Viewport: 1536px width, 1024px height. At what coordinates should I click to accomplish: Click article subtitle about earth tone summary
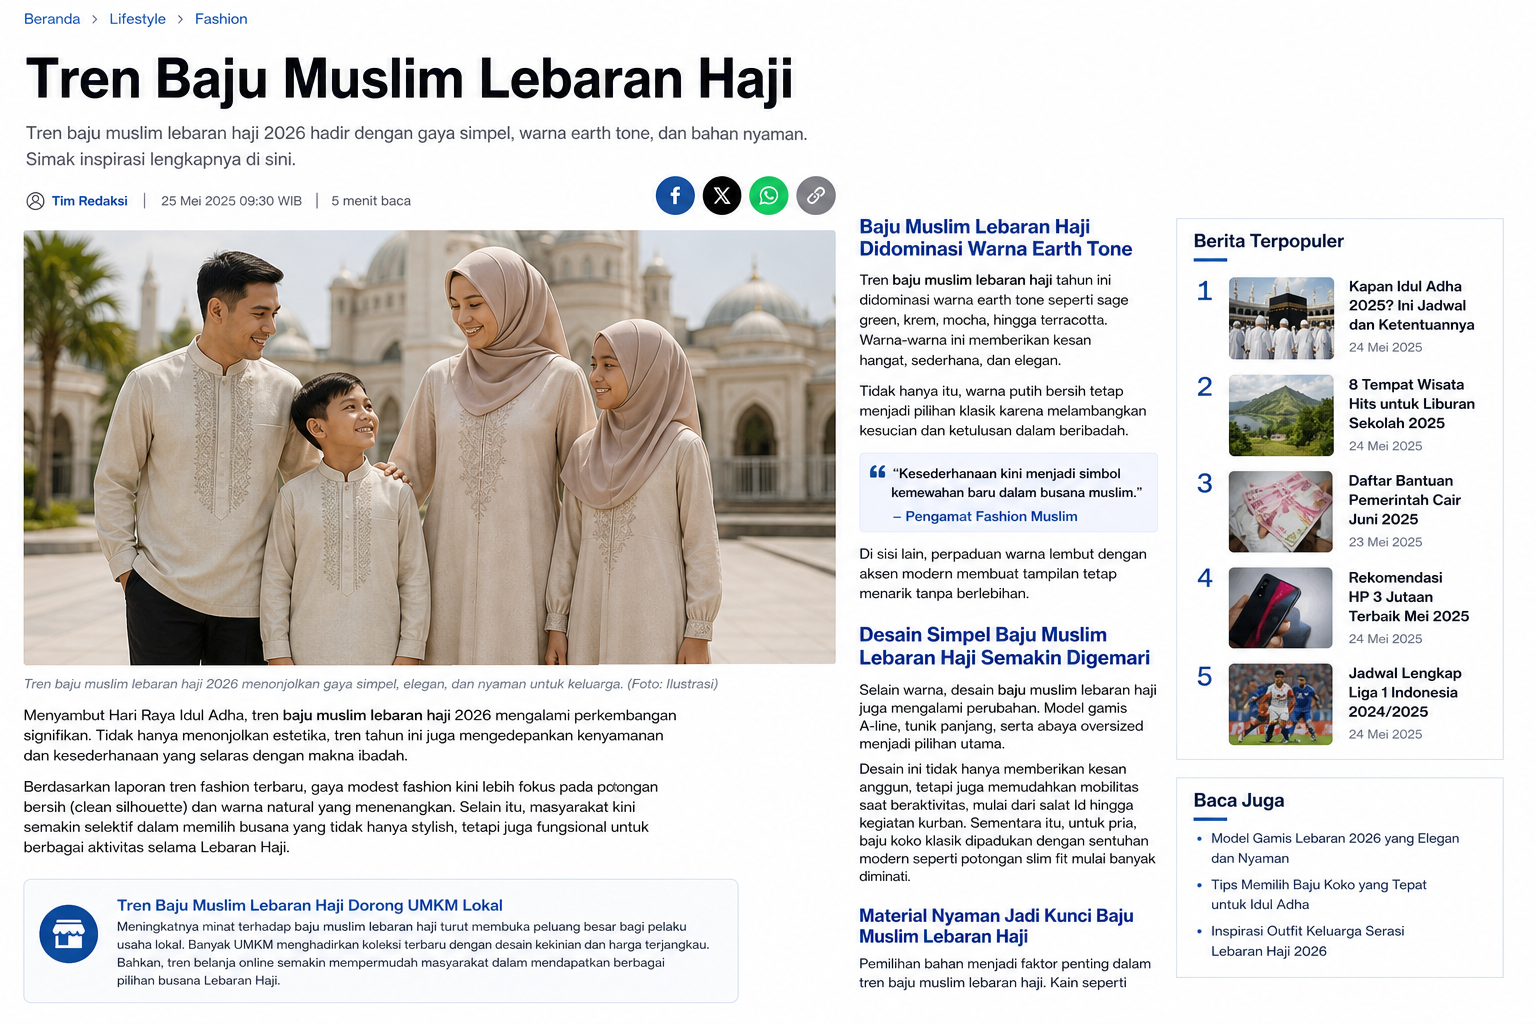pyautogui.click(x=416, y=146)
